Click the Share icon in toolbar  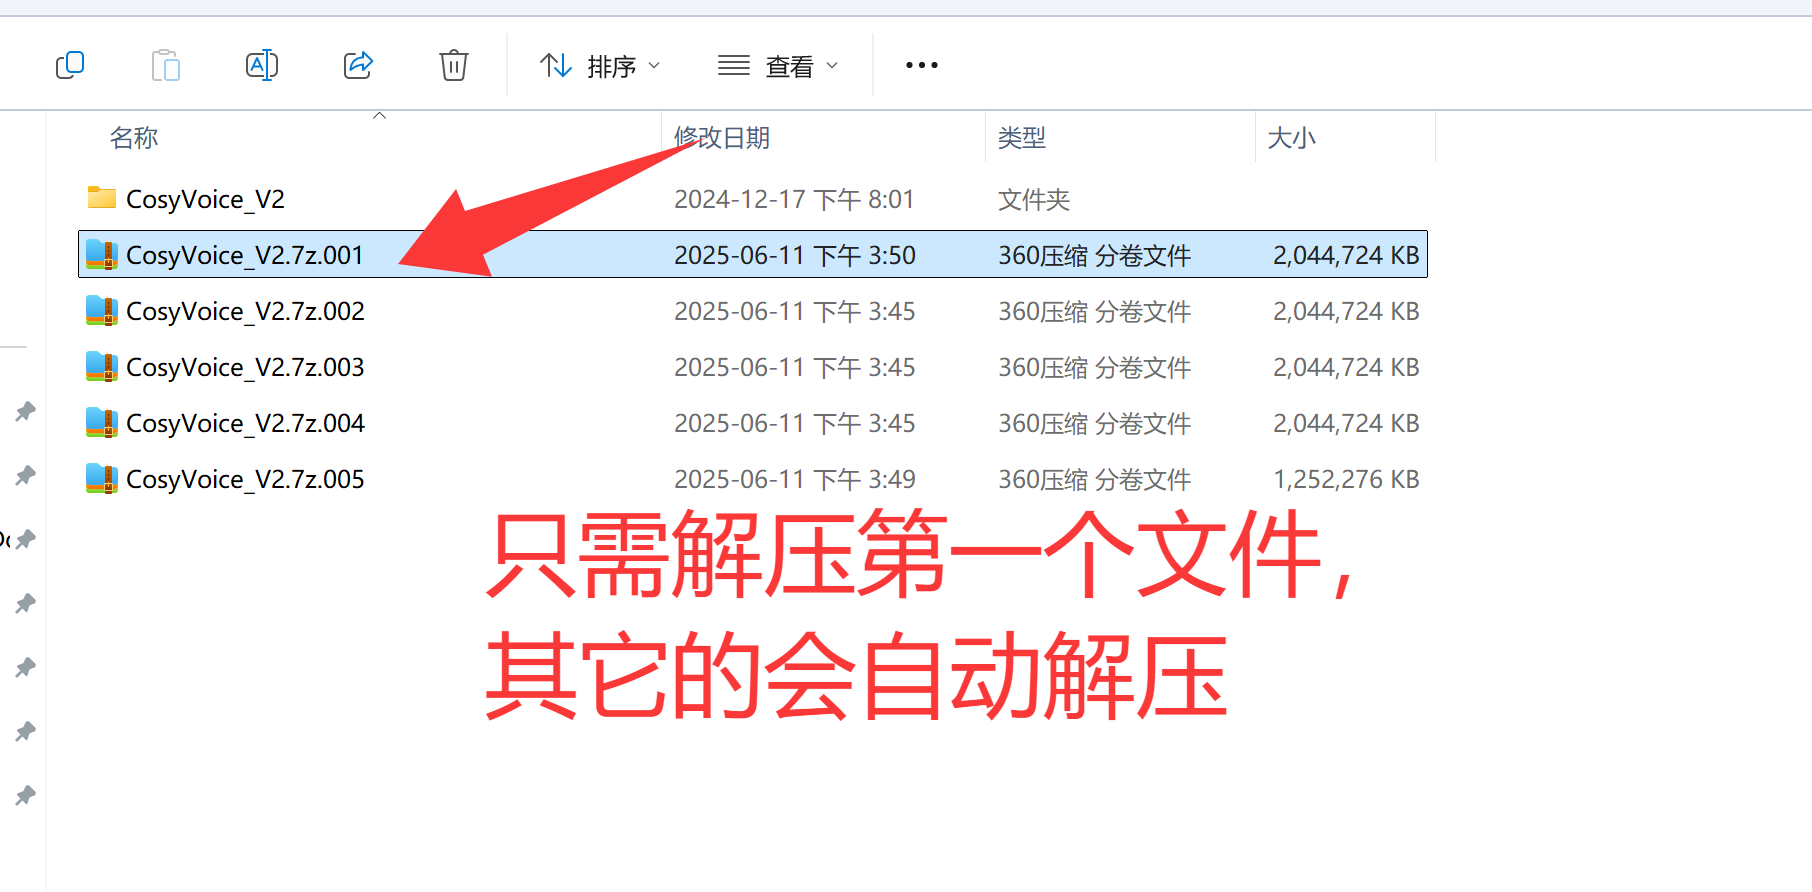click(x=358, y=66)
